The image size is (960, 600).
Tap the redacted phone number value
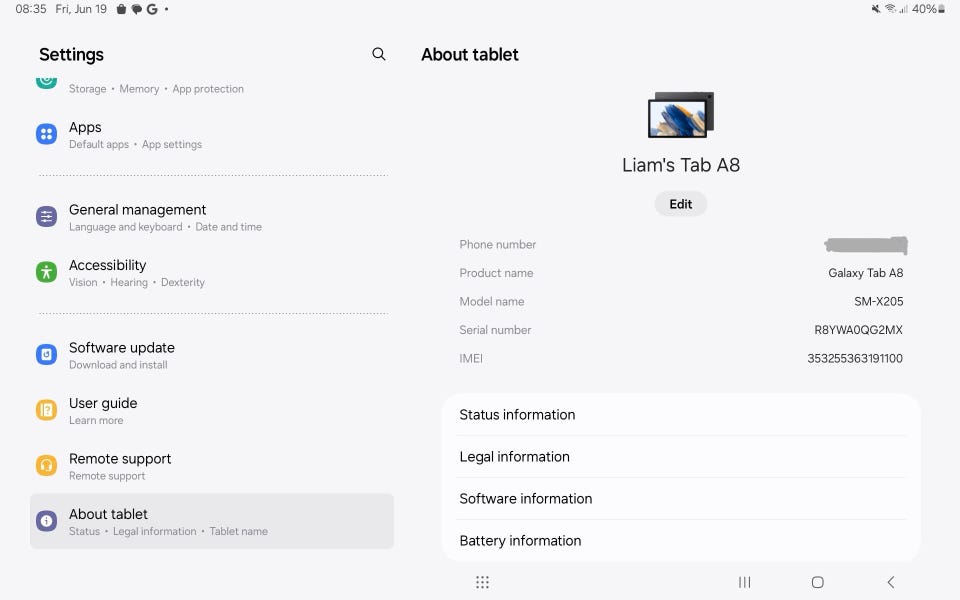point(866,245)
